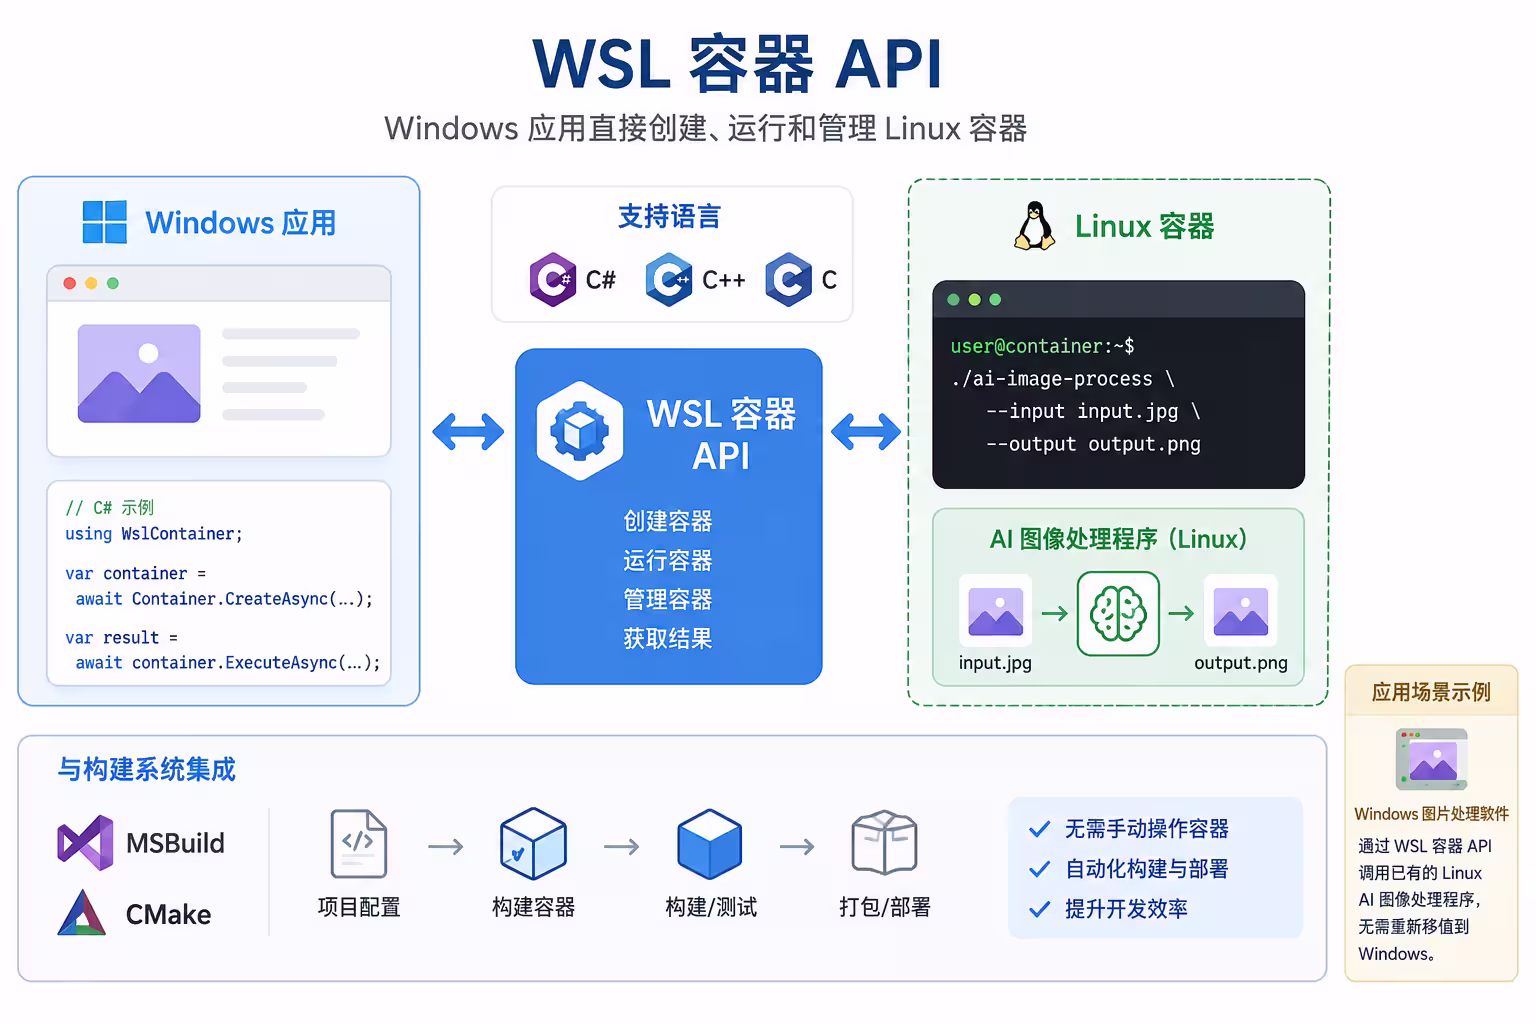The image size is (1536, 1024).
Task: Click the double arrow between Windows and API
Action: (468, 432)
